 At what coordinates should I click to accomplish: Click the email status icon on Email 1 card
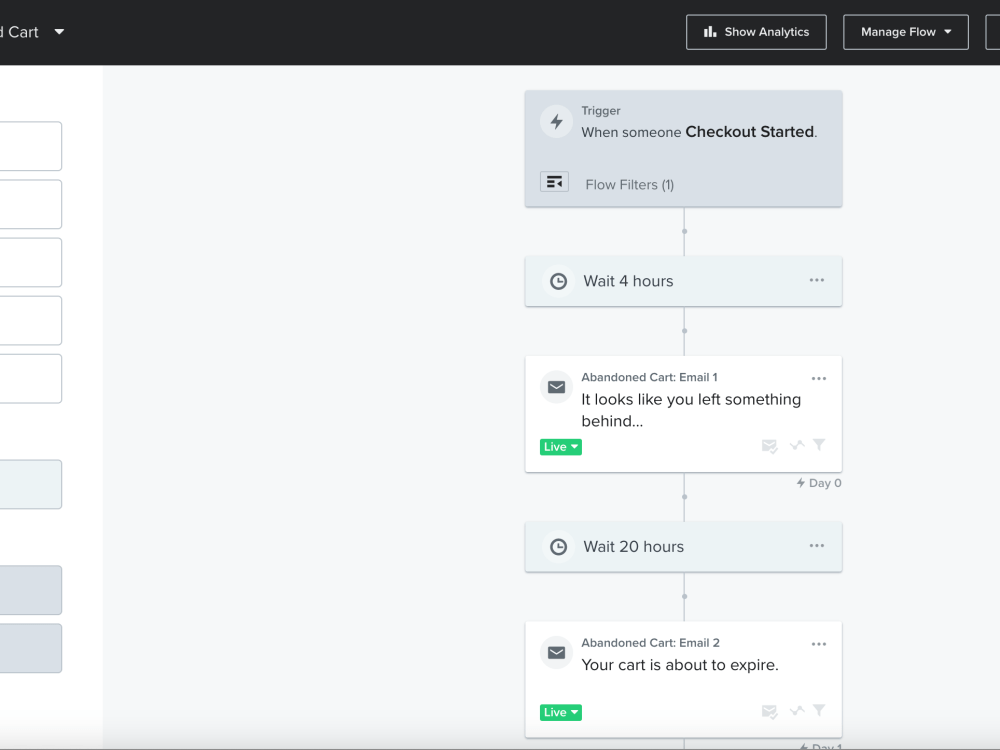769,446
